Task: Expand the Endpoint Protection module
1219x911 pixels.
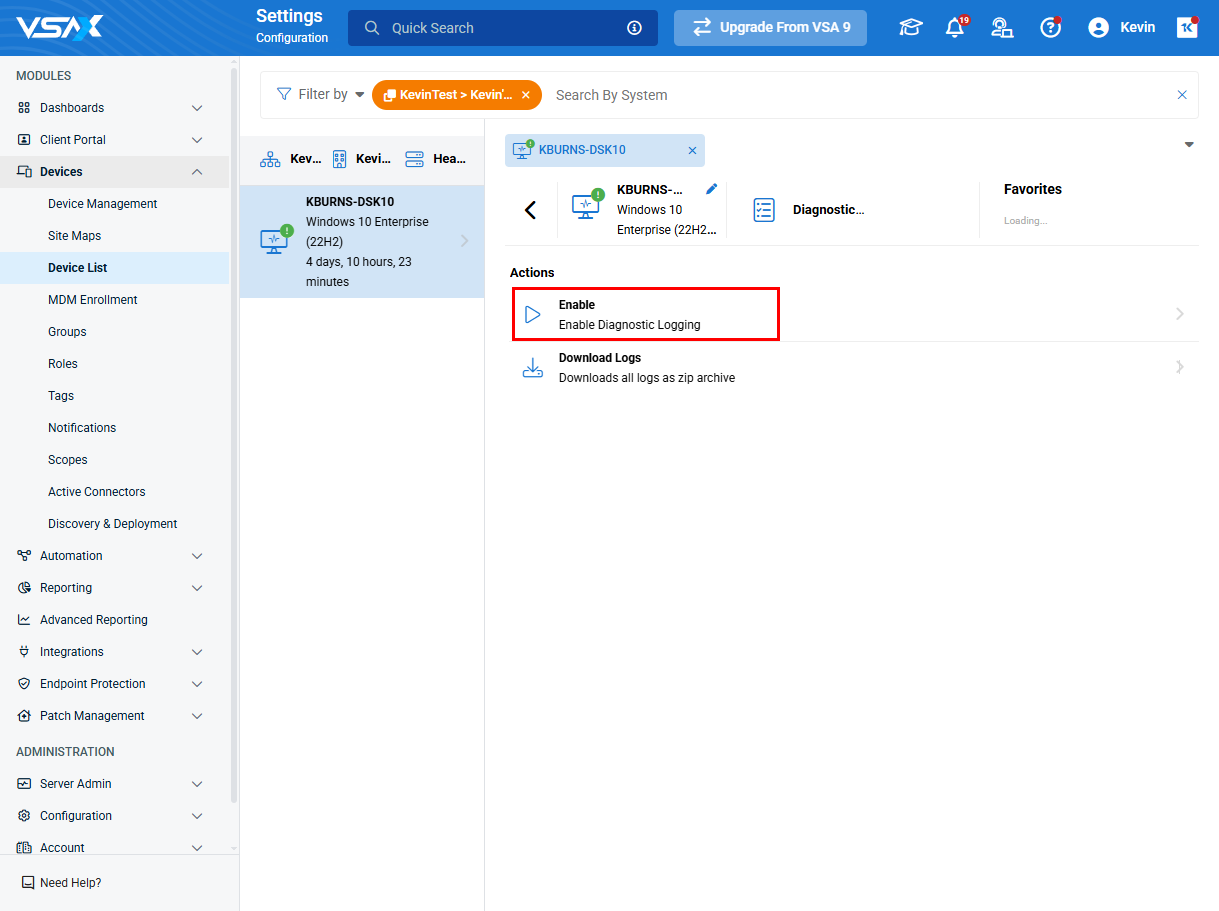Action: point(197,684)
